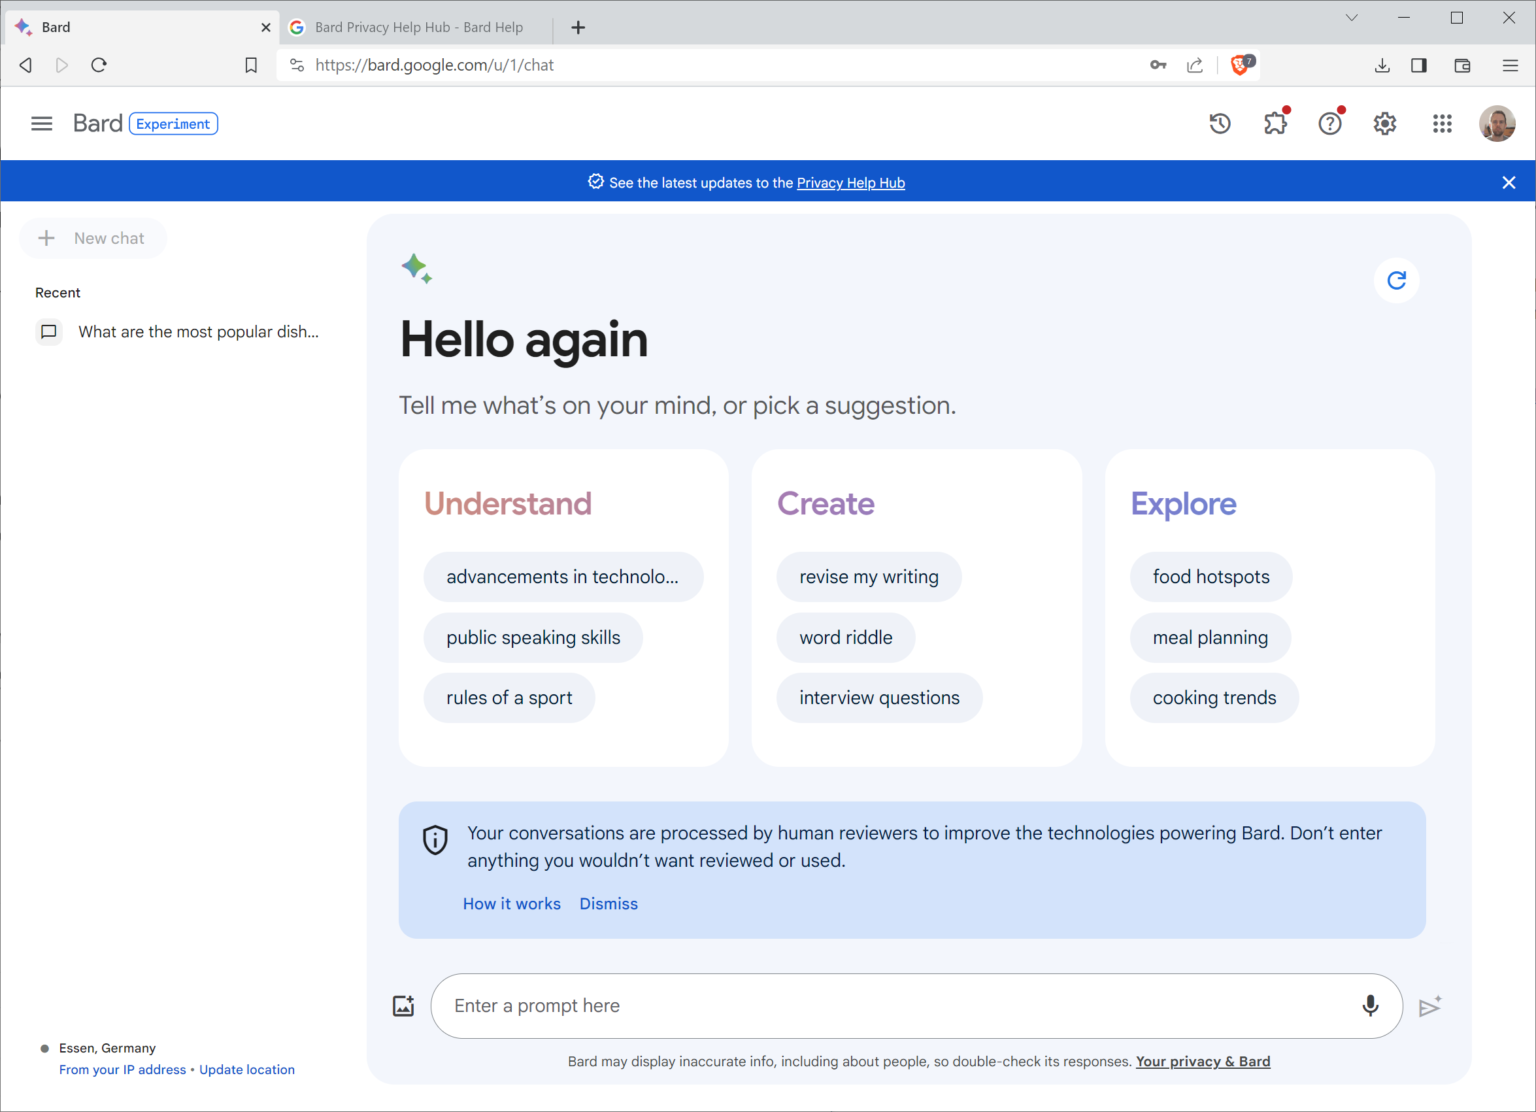Viewport: 1536px width, 1112px height.
Task: Dismiss the human reviewers notice
Action: (x=609, y=904)
